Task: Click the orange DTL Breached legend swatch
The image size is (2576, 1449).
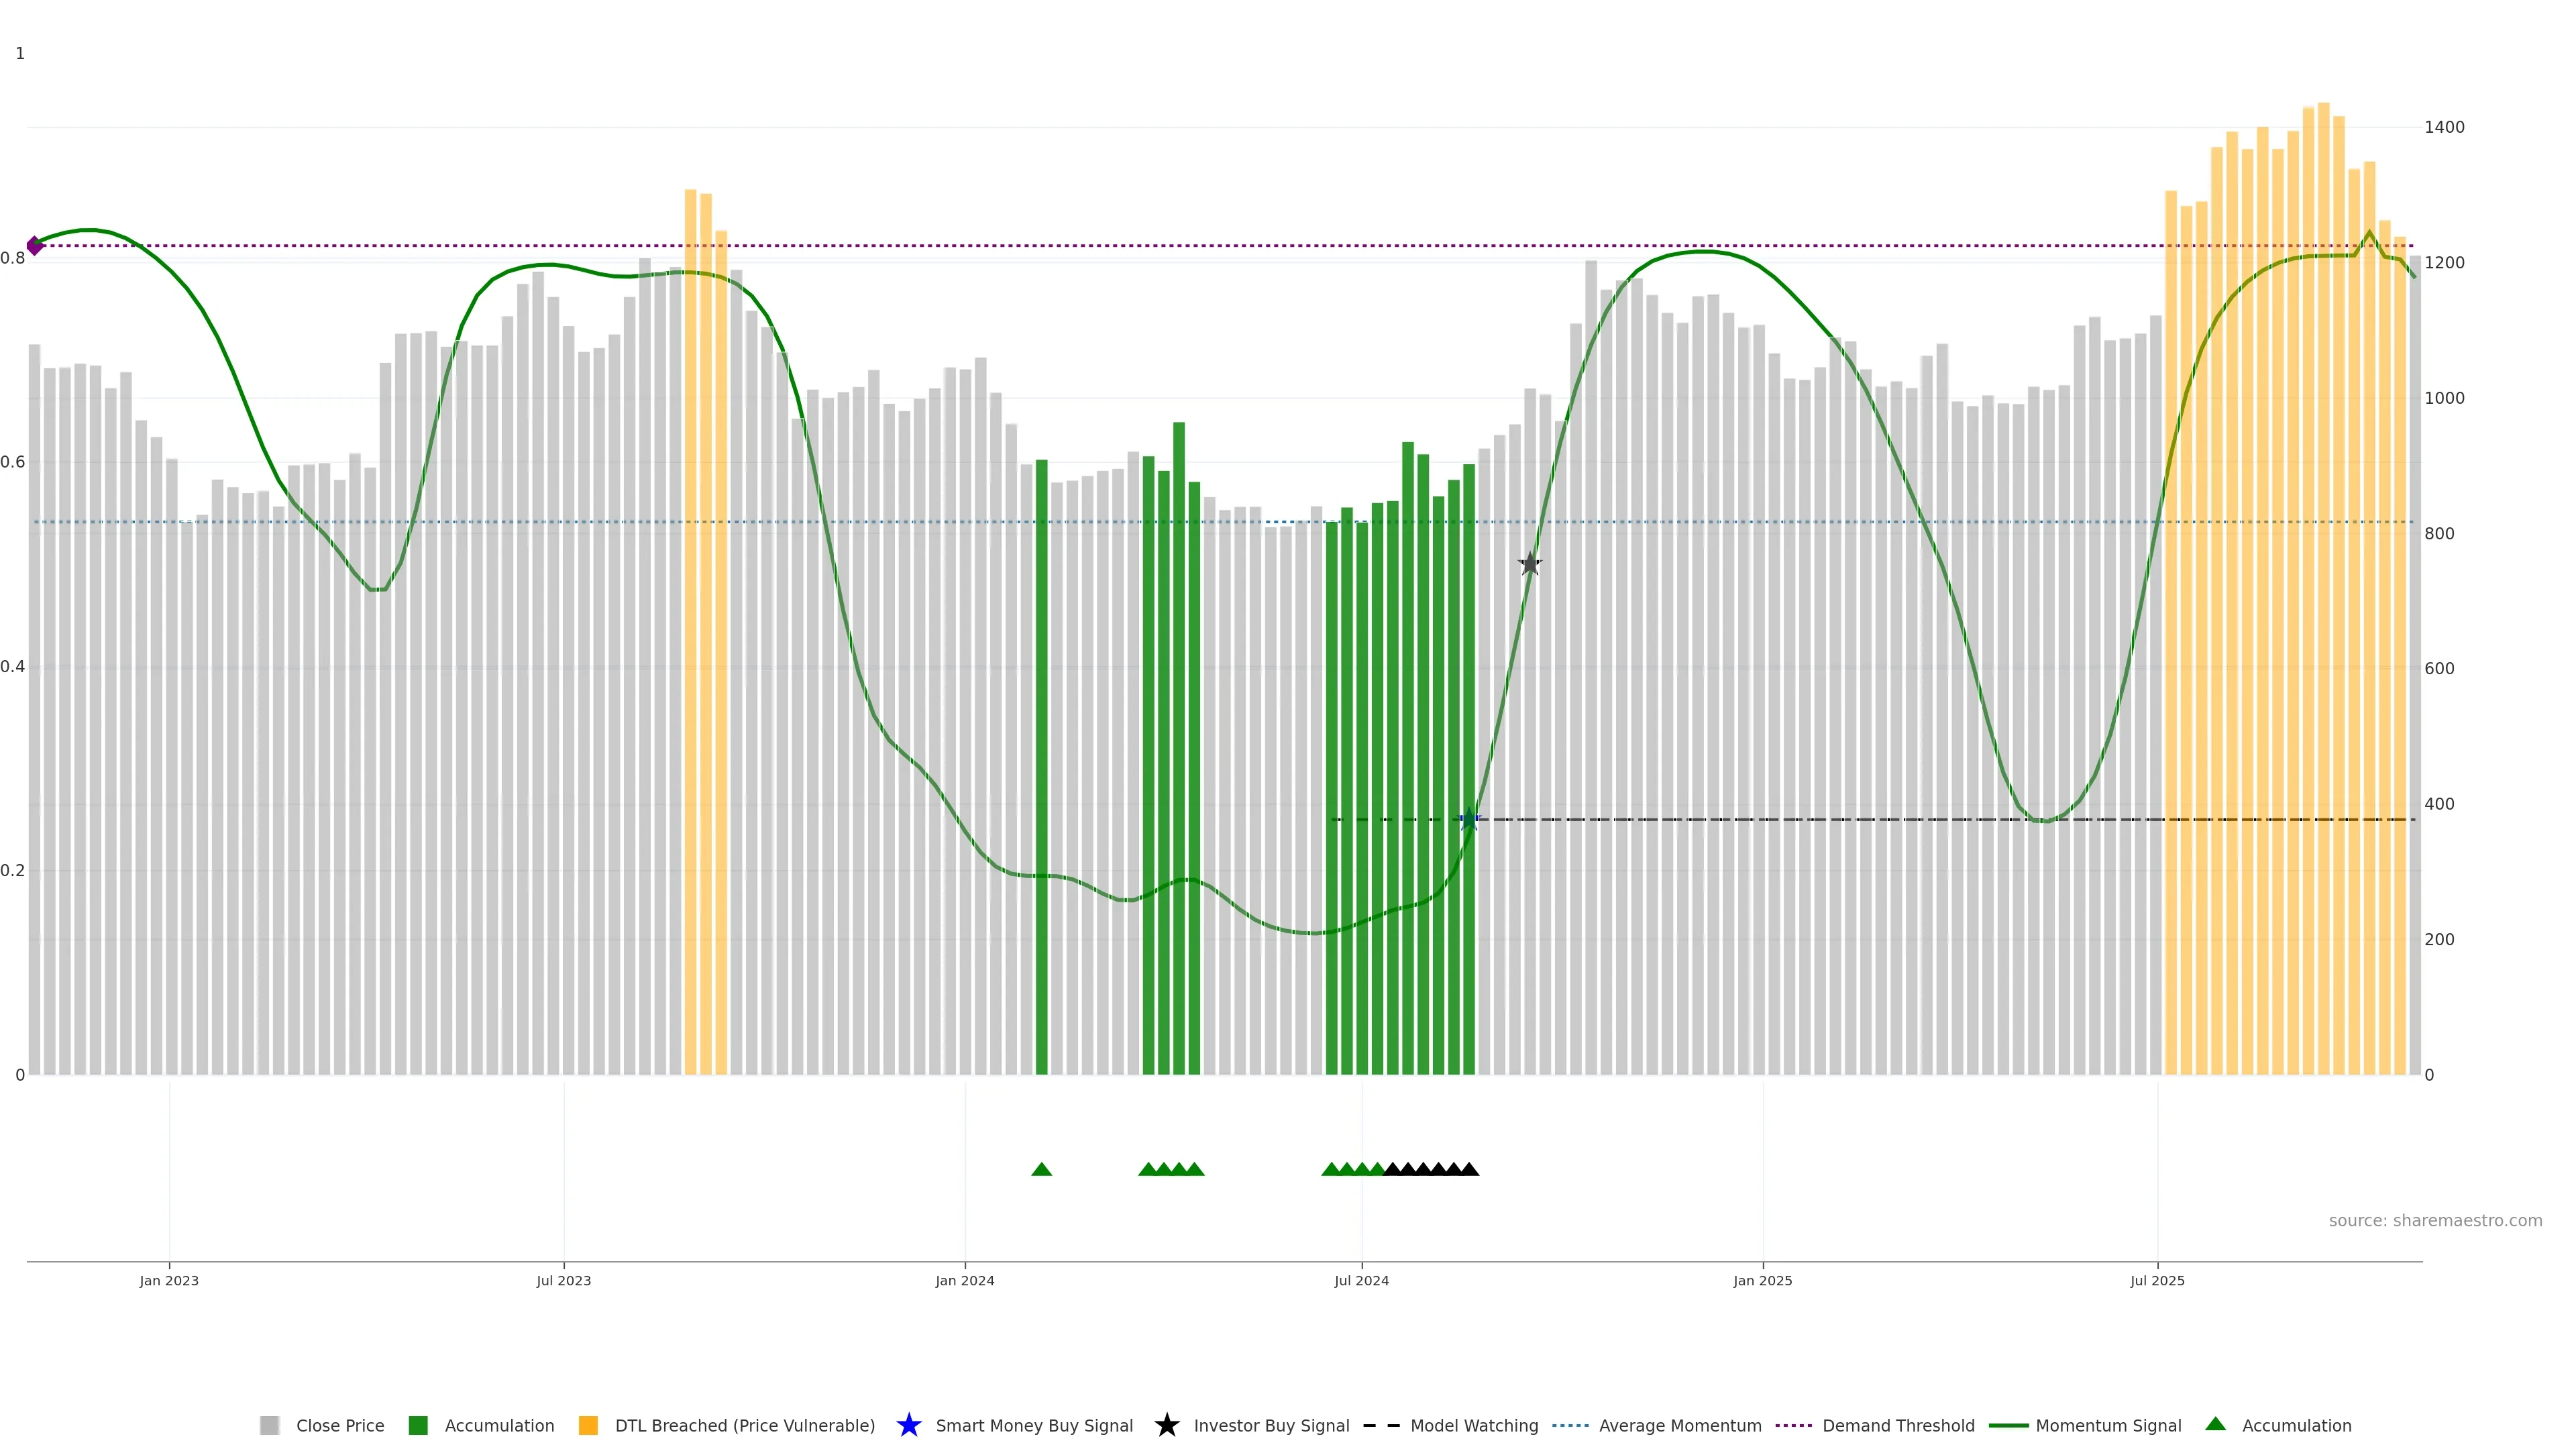Action: pos(588,1426)
